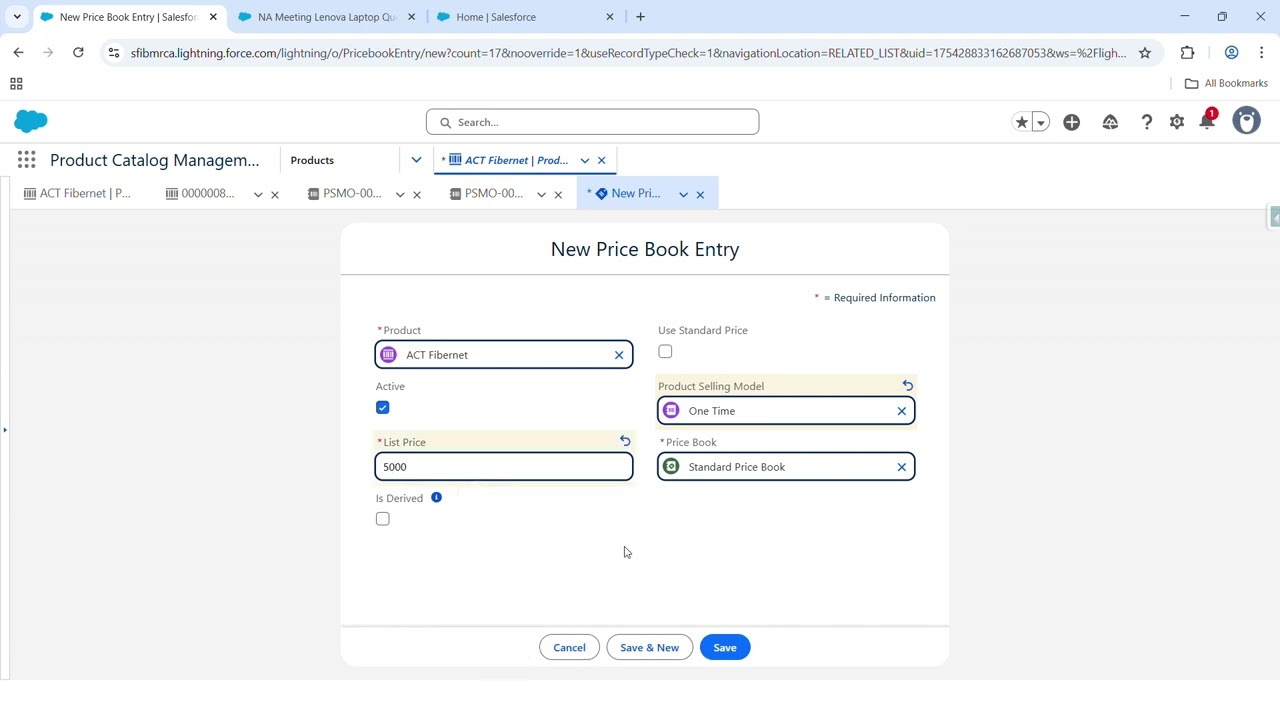1280x720 pixels.
Task: Open the 0000008... subtab dropdown
Action: [258, 194]
